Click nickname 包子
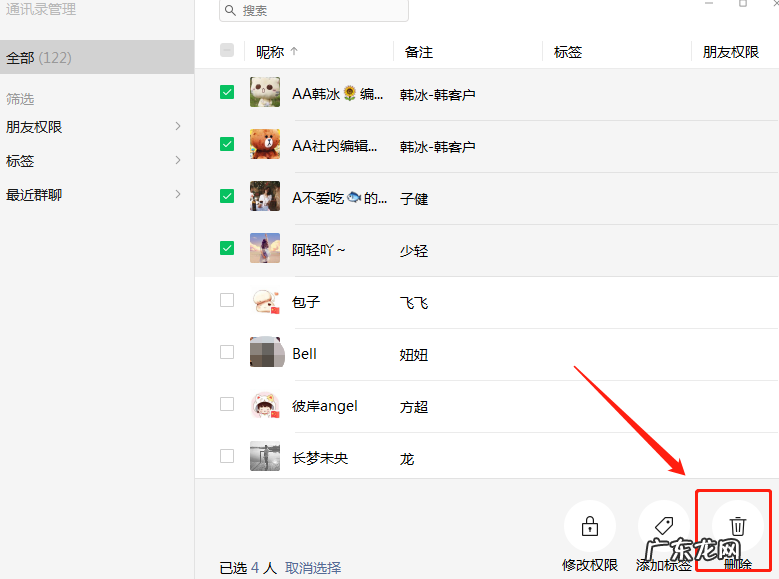Viewport: 779px width, 579px height. (306, 302)
